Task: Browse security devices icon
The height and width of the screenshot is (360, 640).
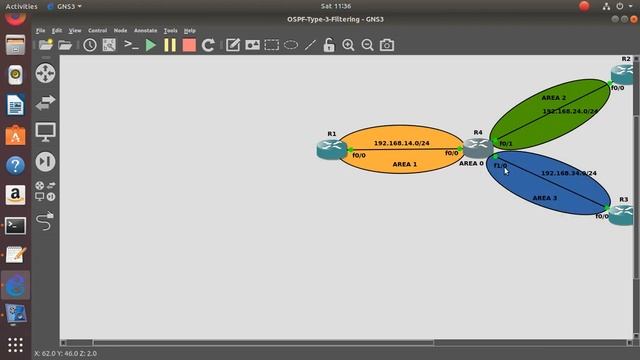Action: [45, 162]
